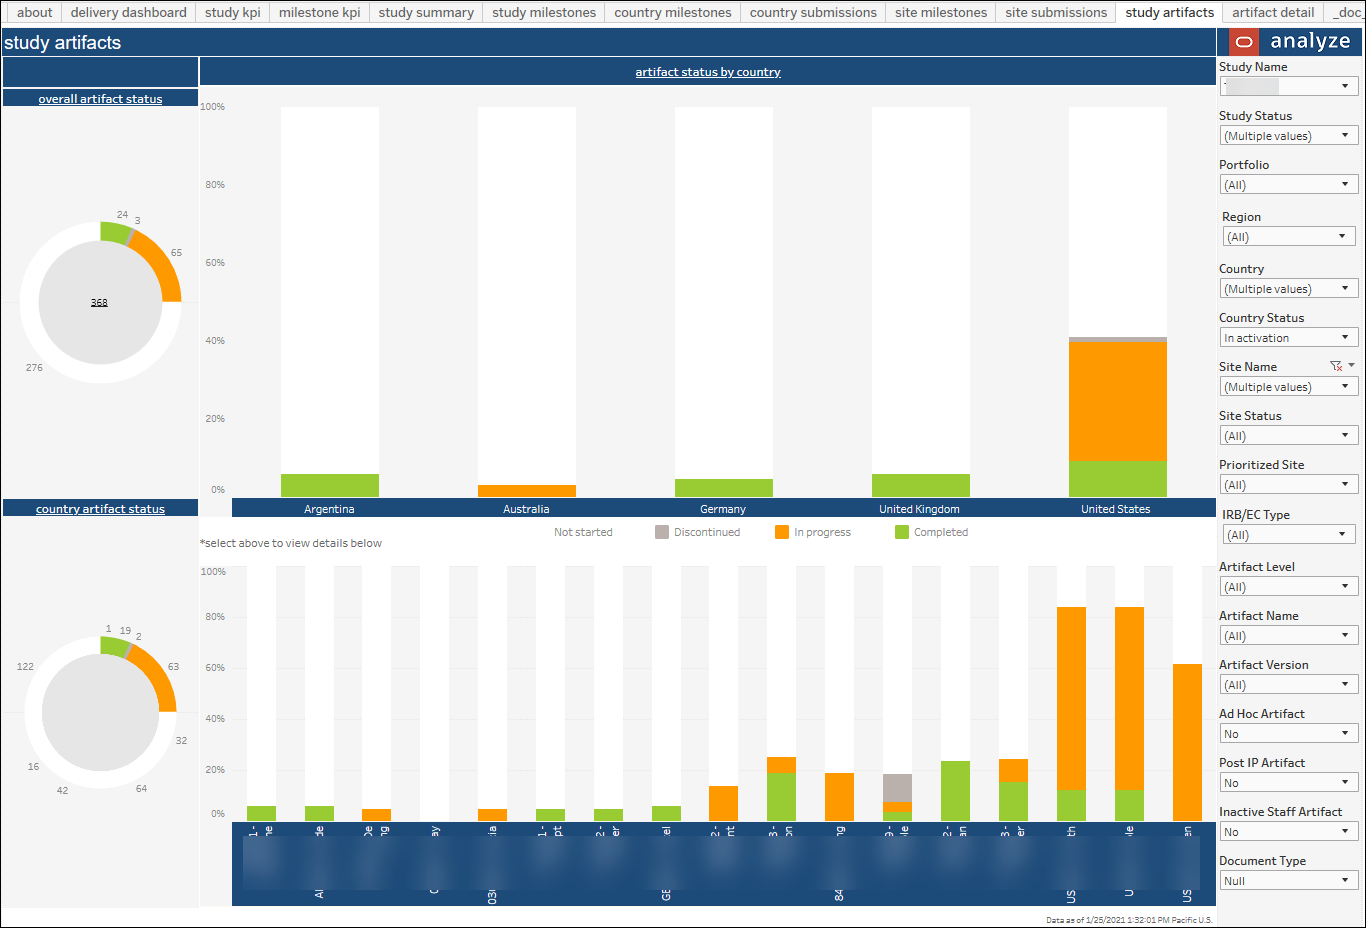Expand the Site Status filter
The width and height of the screenshot is (1366, 928).
point(1288,436)
